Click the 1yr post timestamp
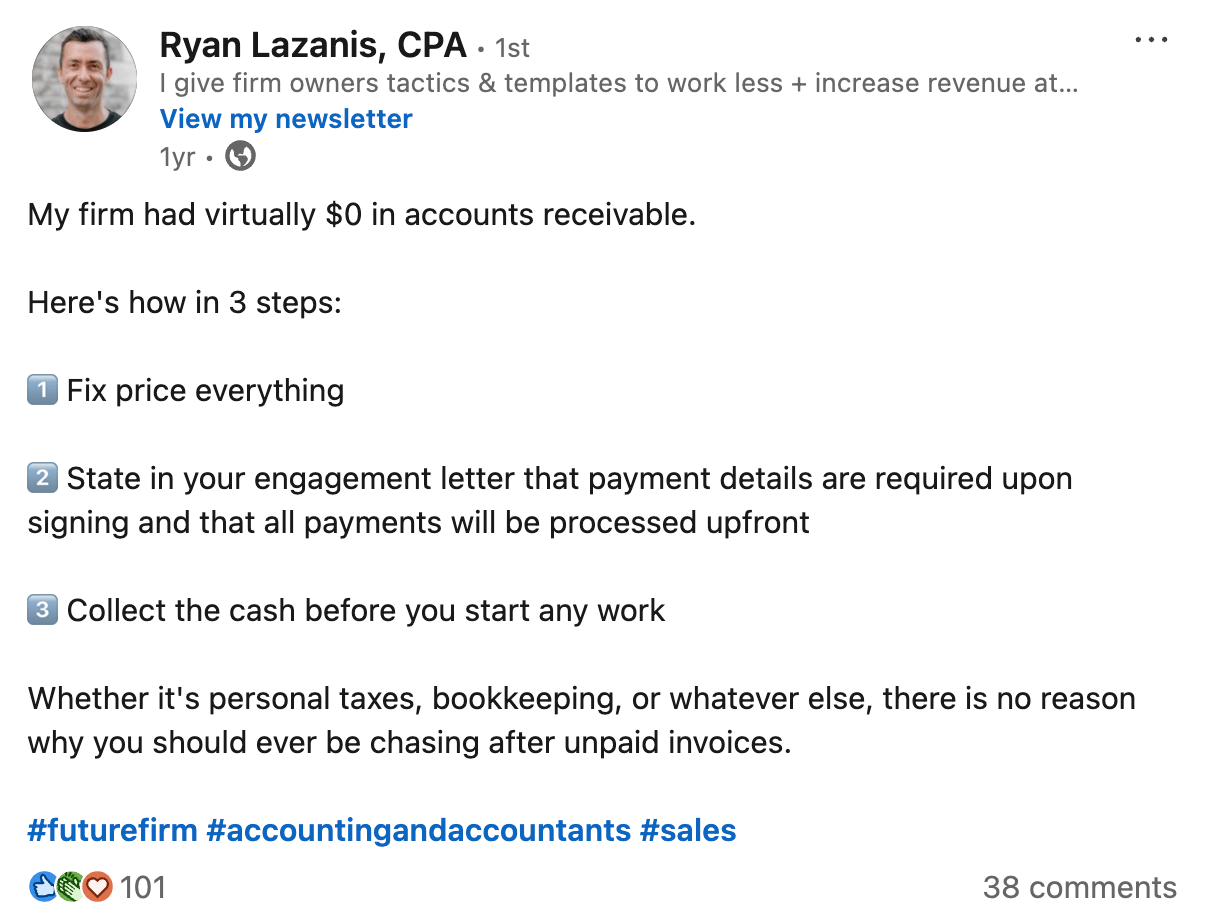 [x=176, y=156]
